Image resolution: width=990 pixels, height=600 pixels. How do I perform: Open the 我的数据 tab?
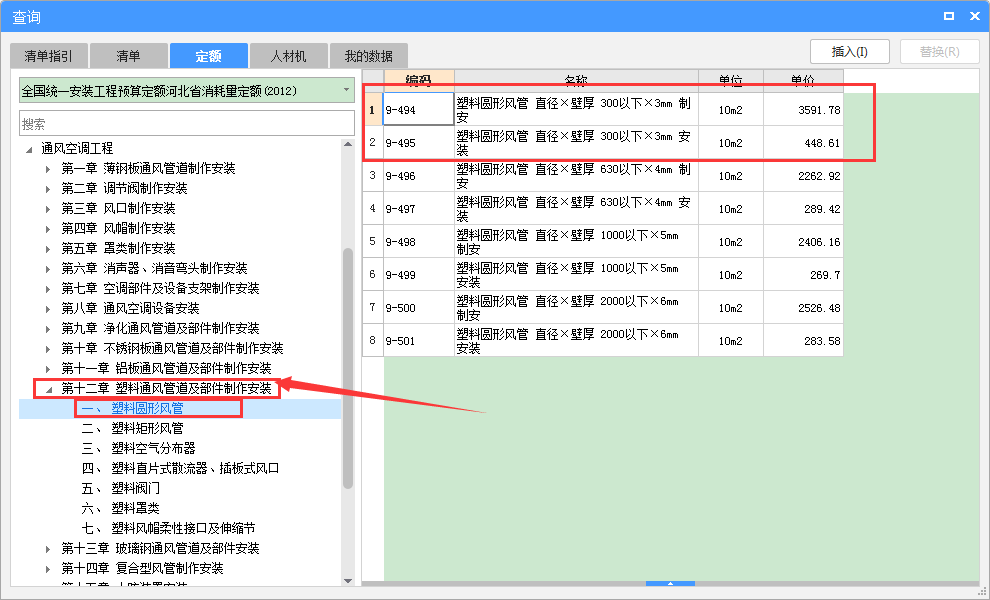(x=369, y=56)
